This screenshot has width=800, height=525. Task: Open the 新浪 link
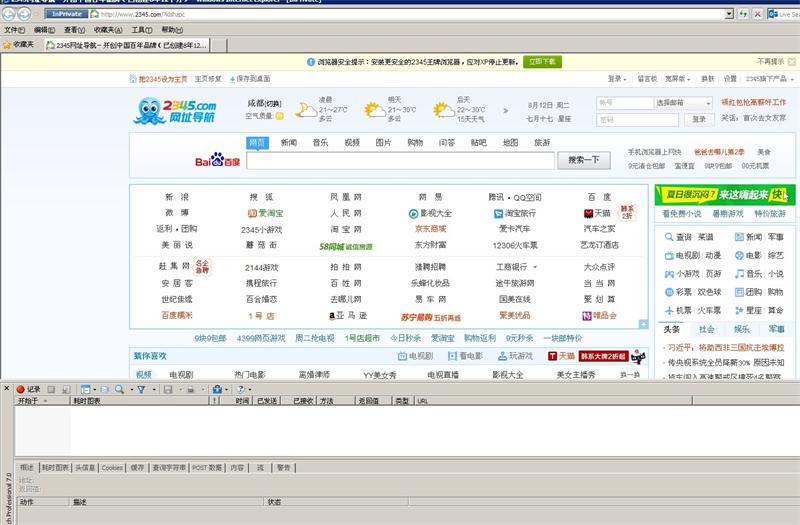(x=177, y=197)
